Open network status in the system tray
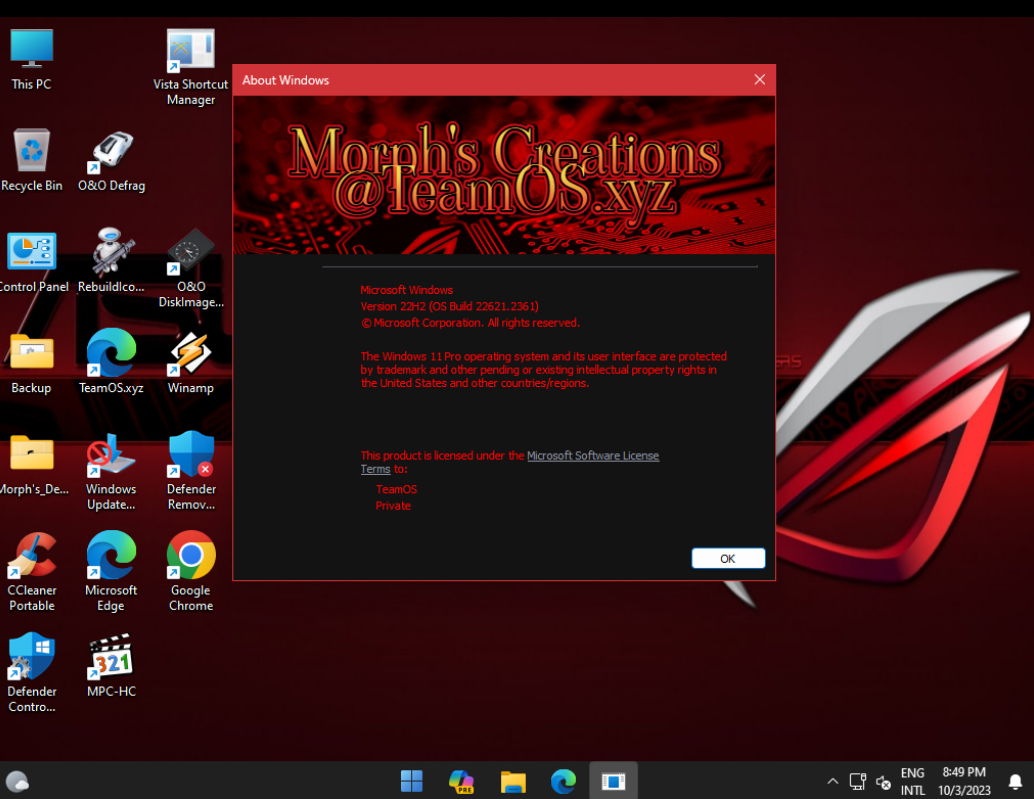The height and width of the screenshot is (799, 1034). (x=857, y=781)
